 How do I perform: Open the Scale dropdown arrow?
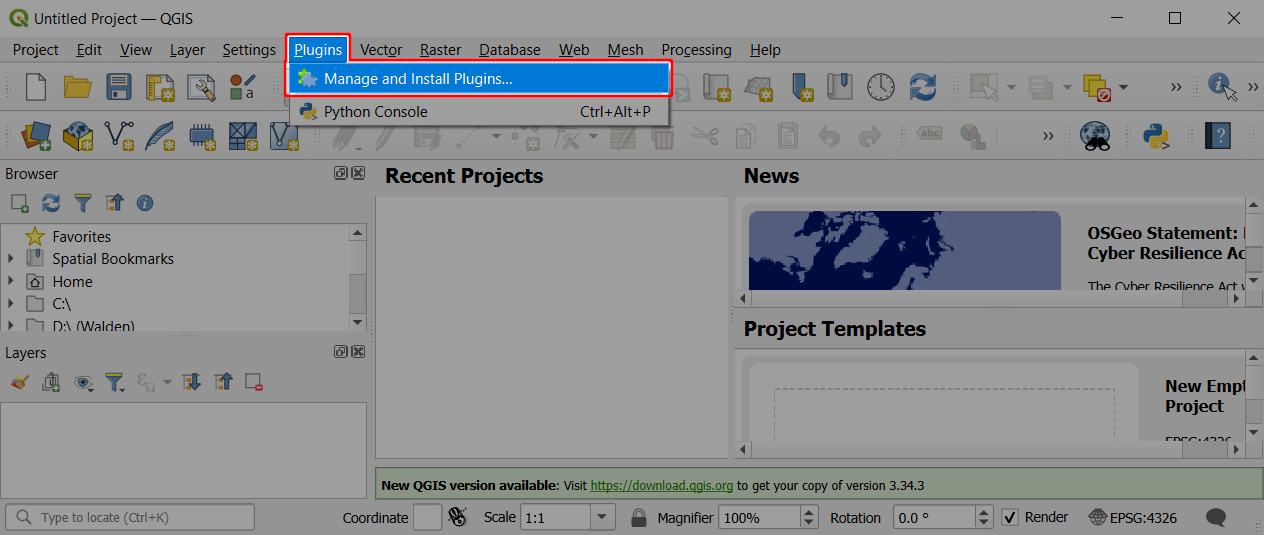(x=603, y=518)
